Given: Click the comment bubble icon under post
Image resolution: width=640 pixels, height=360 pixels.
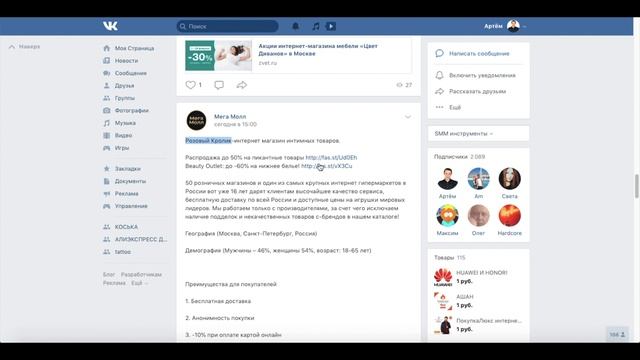Looking at the screenshot, I should (219, 85).
